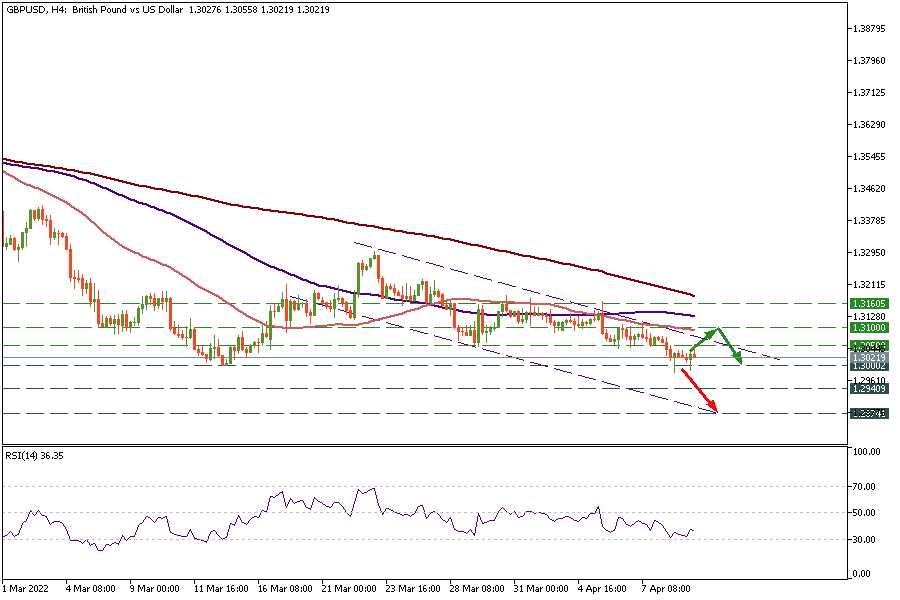
Task: Click the RSI 70.00 scale label
Action: point(864,486)
